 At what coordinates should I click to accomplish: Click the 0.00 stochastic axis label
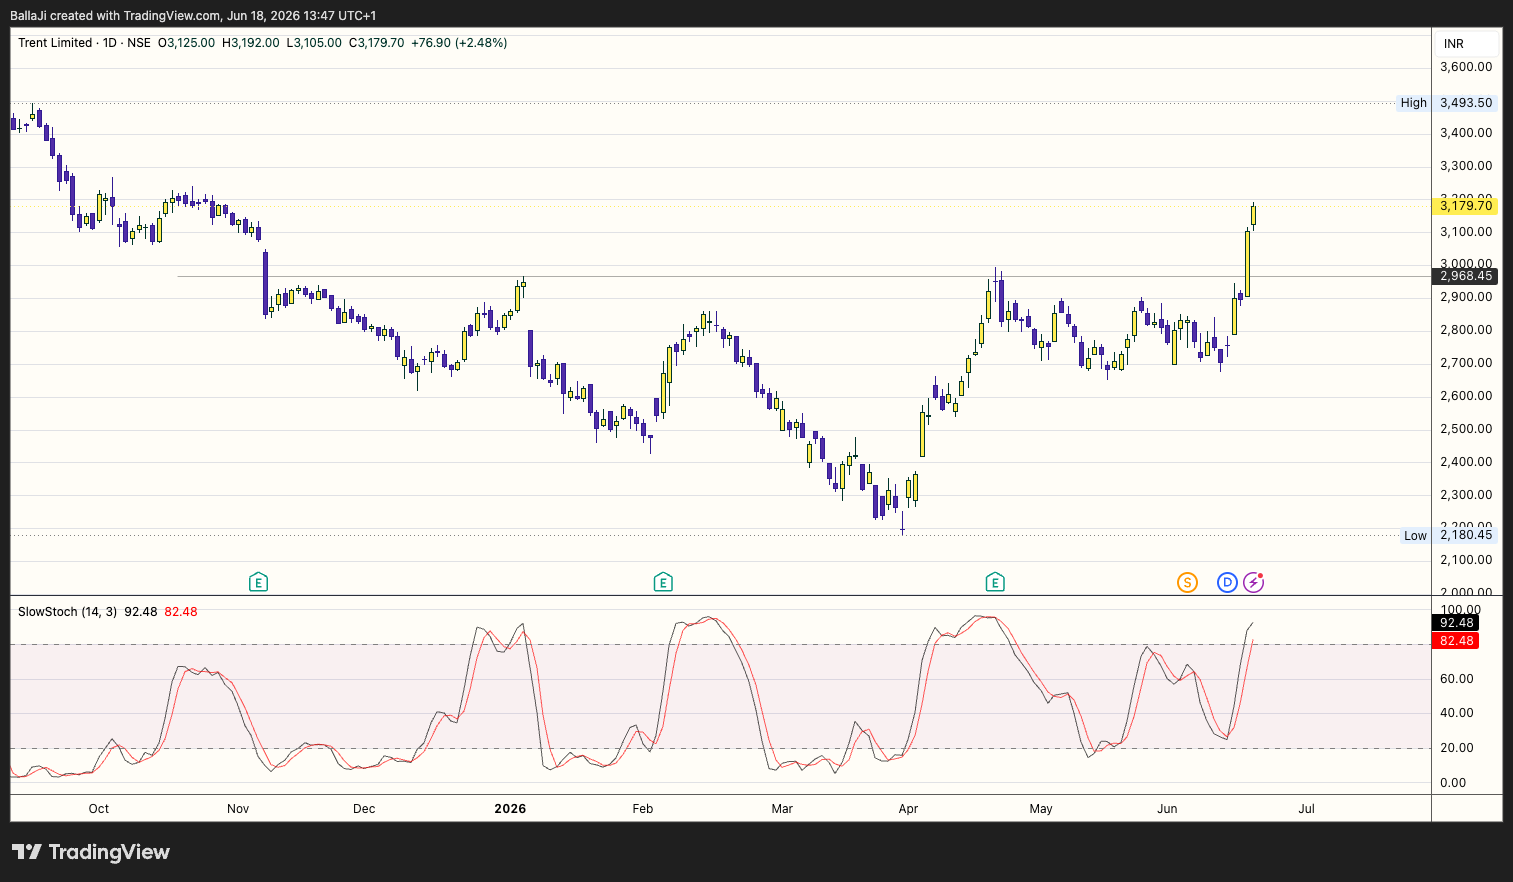[x=1453, y=783]
